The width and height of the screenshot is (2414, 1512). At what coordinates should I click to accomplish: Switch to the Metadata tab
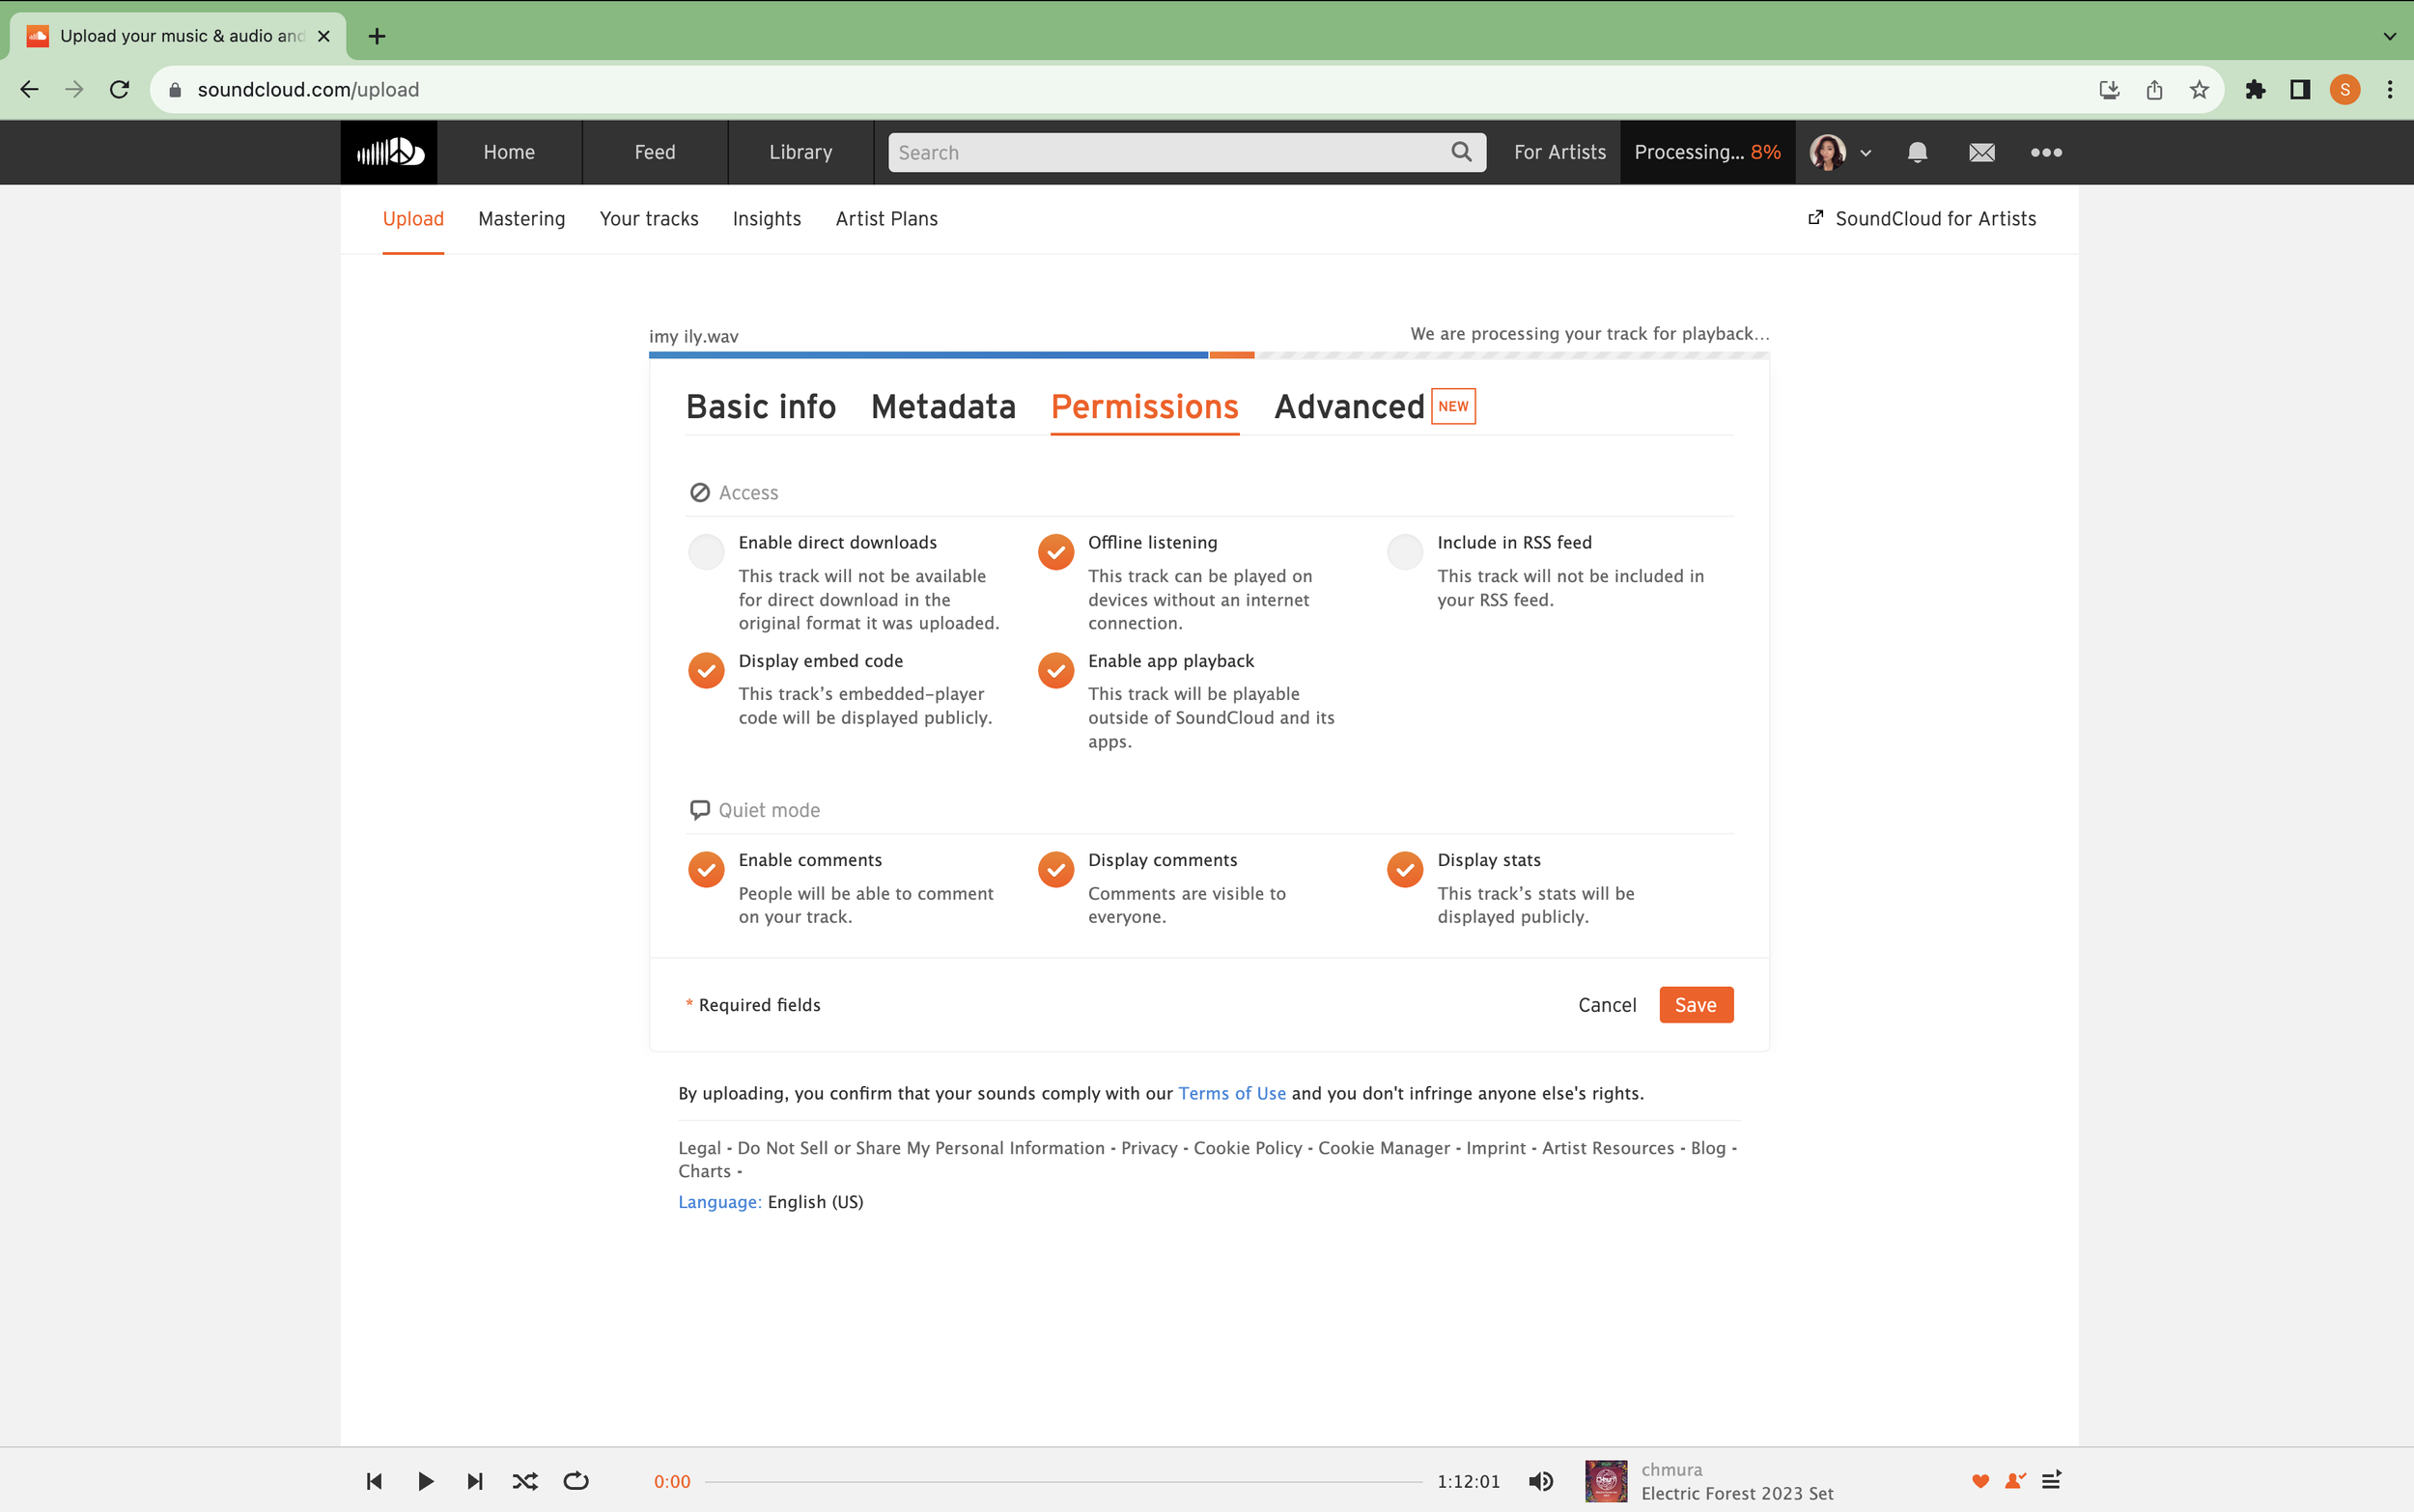click(943, 407)
